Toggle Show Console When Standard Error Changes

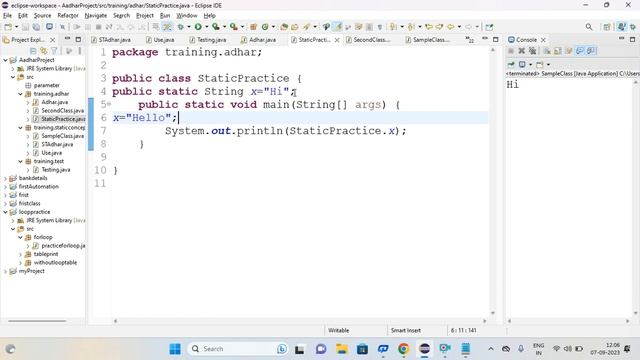[591, 51]
